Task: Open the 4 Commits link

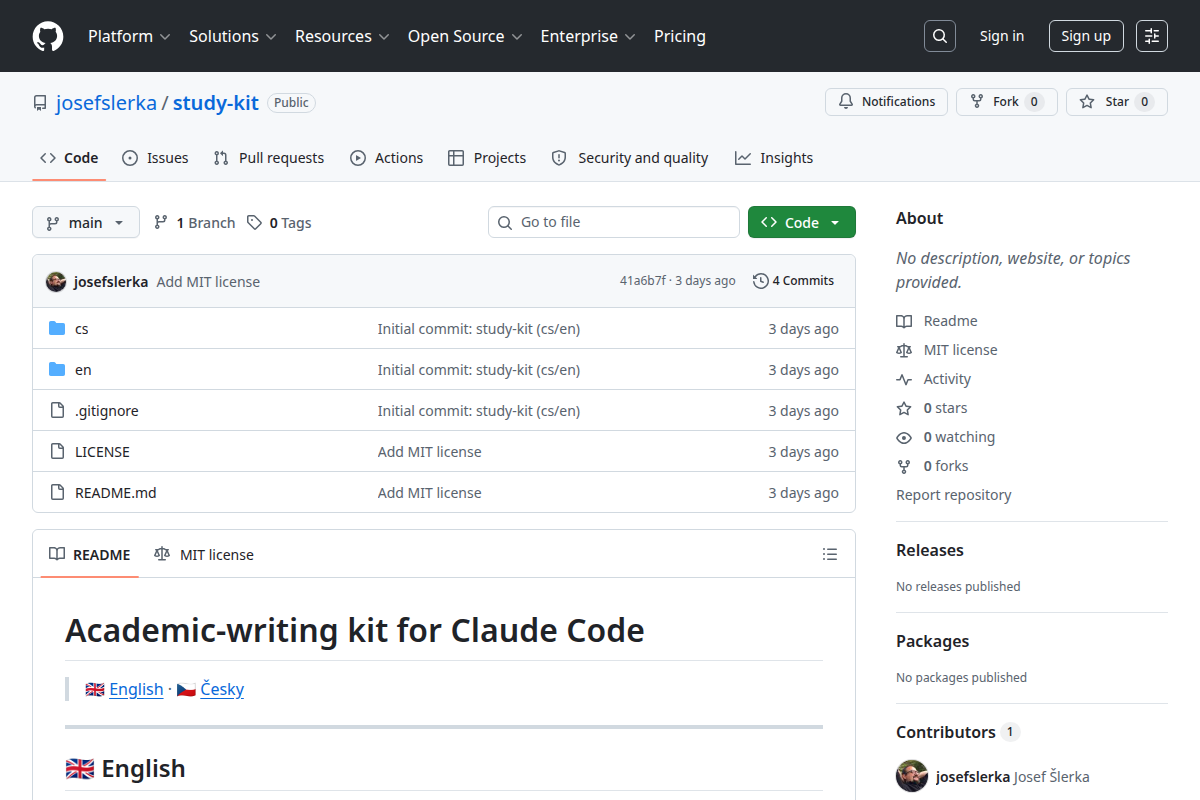Action: point(794,281)
